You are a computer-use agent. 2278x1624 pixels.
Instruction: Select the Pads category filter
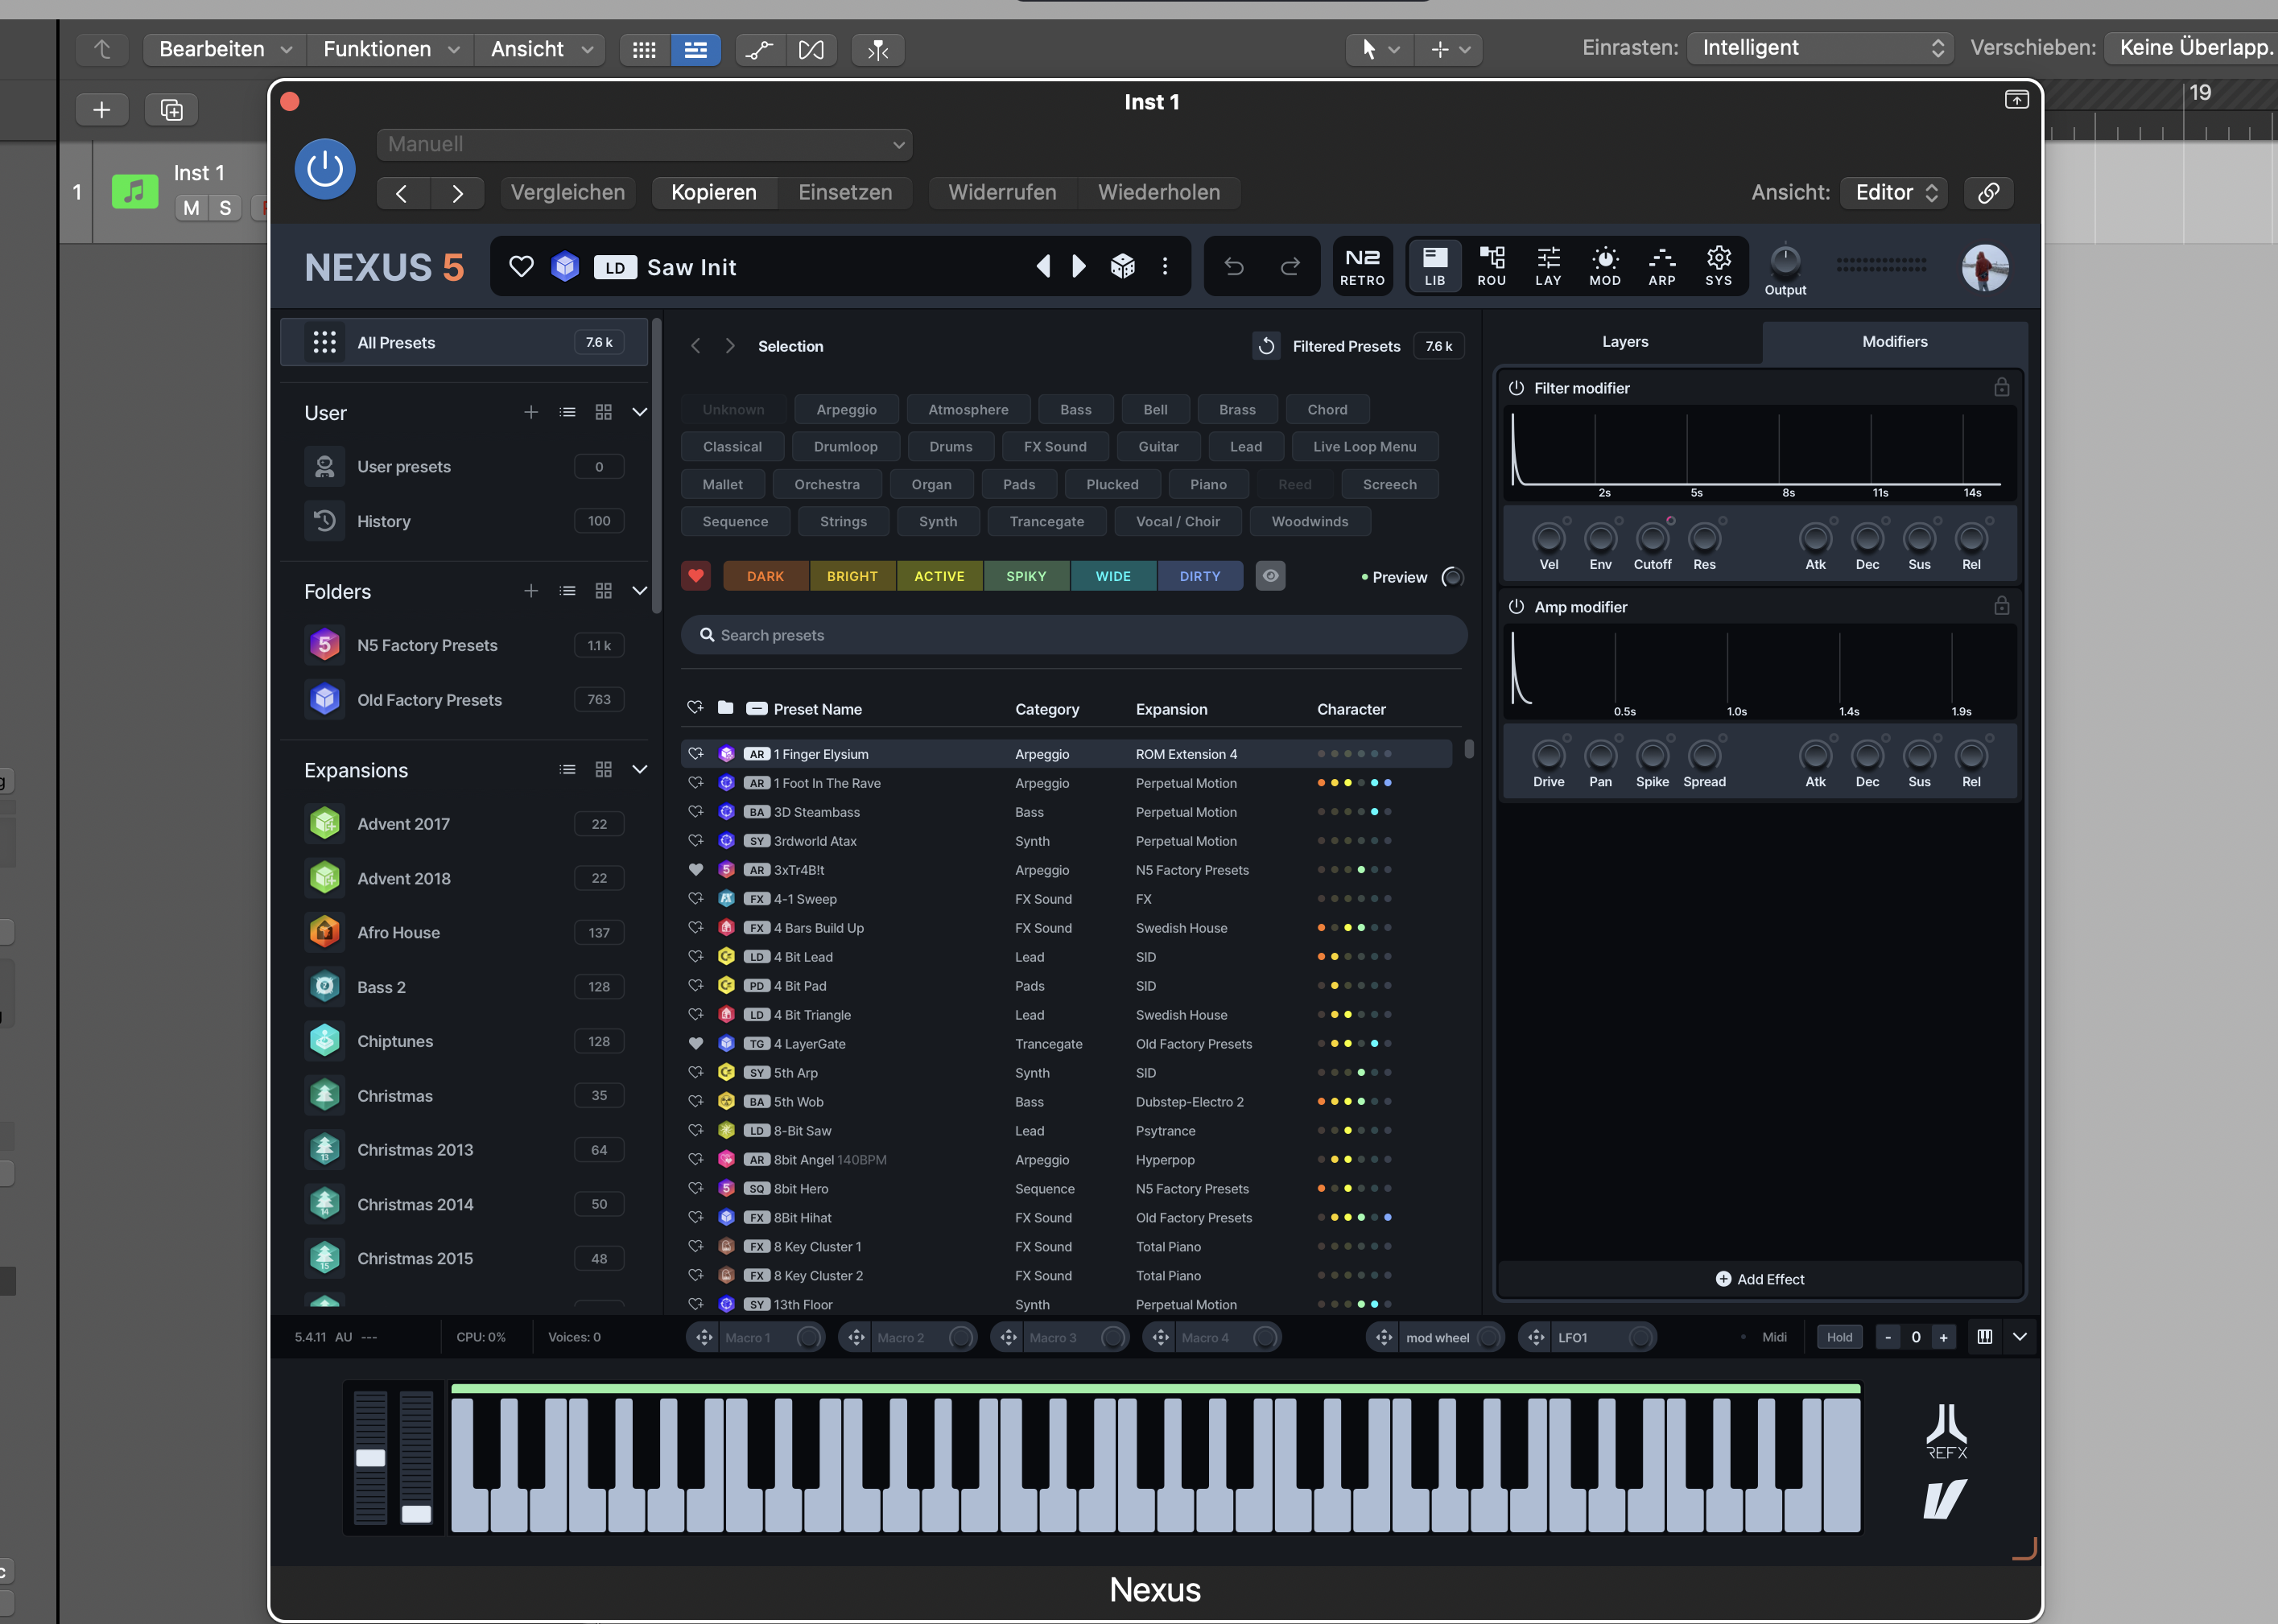pyautogui.click(x=1019, y=485)
